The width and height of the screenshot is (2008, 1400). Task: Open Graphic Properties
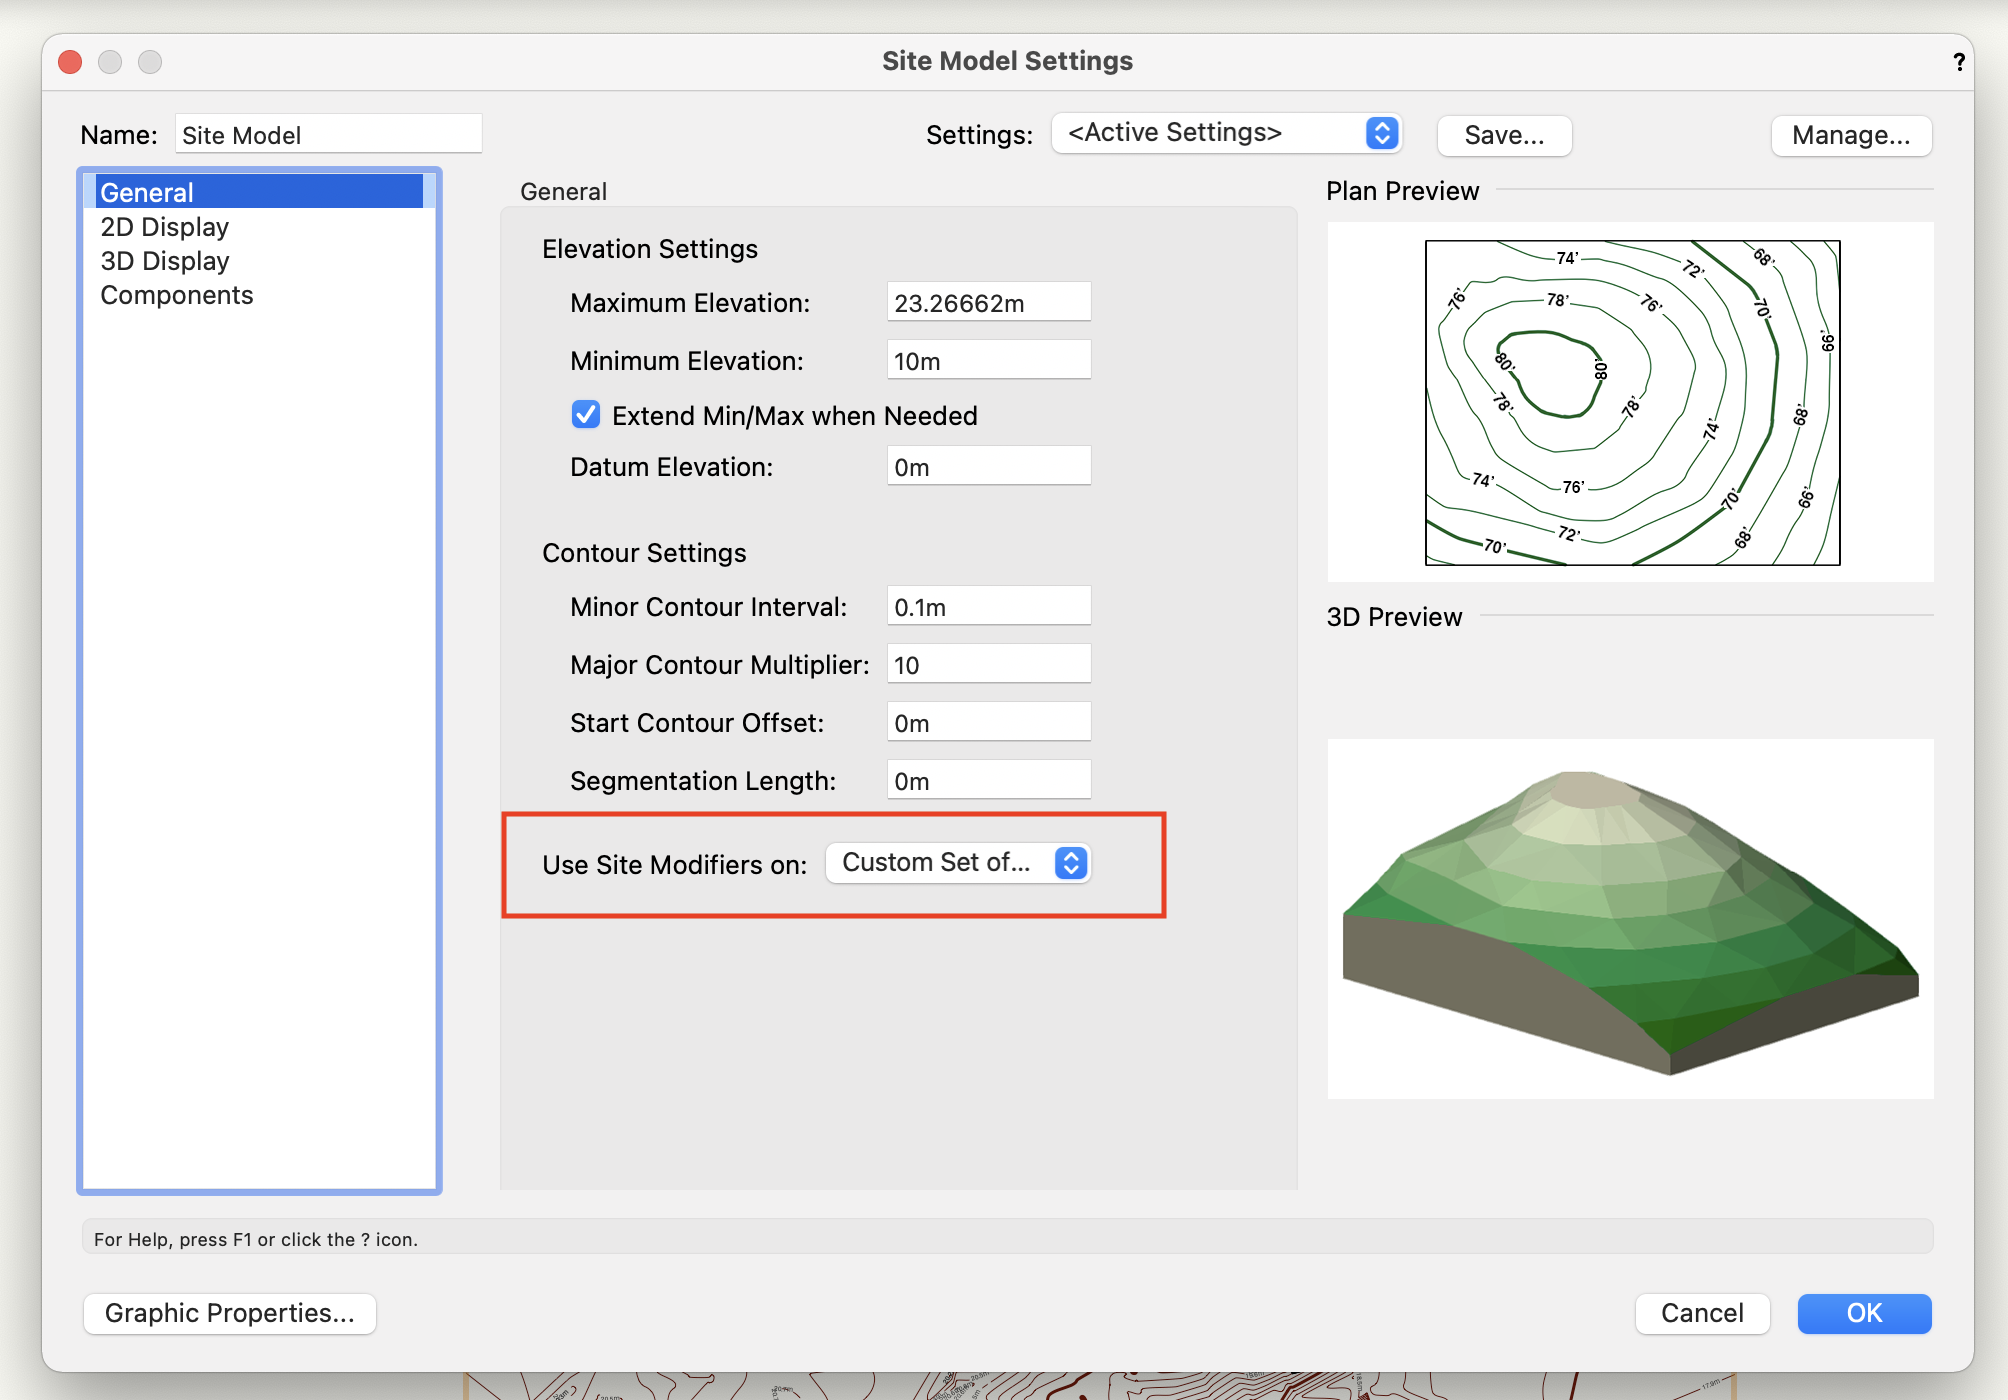(x=229, y=1313)
